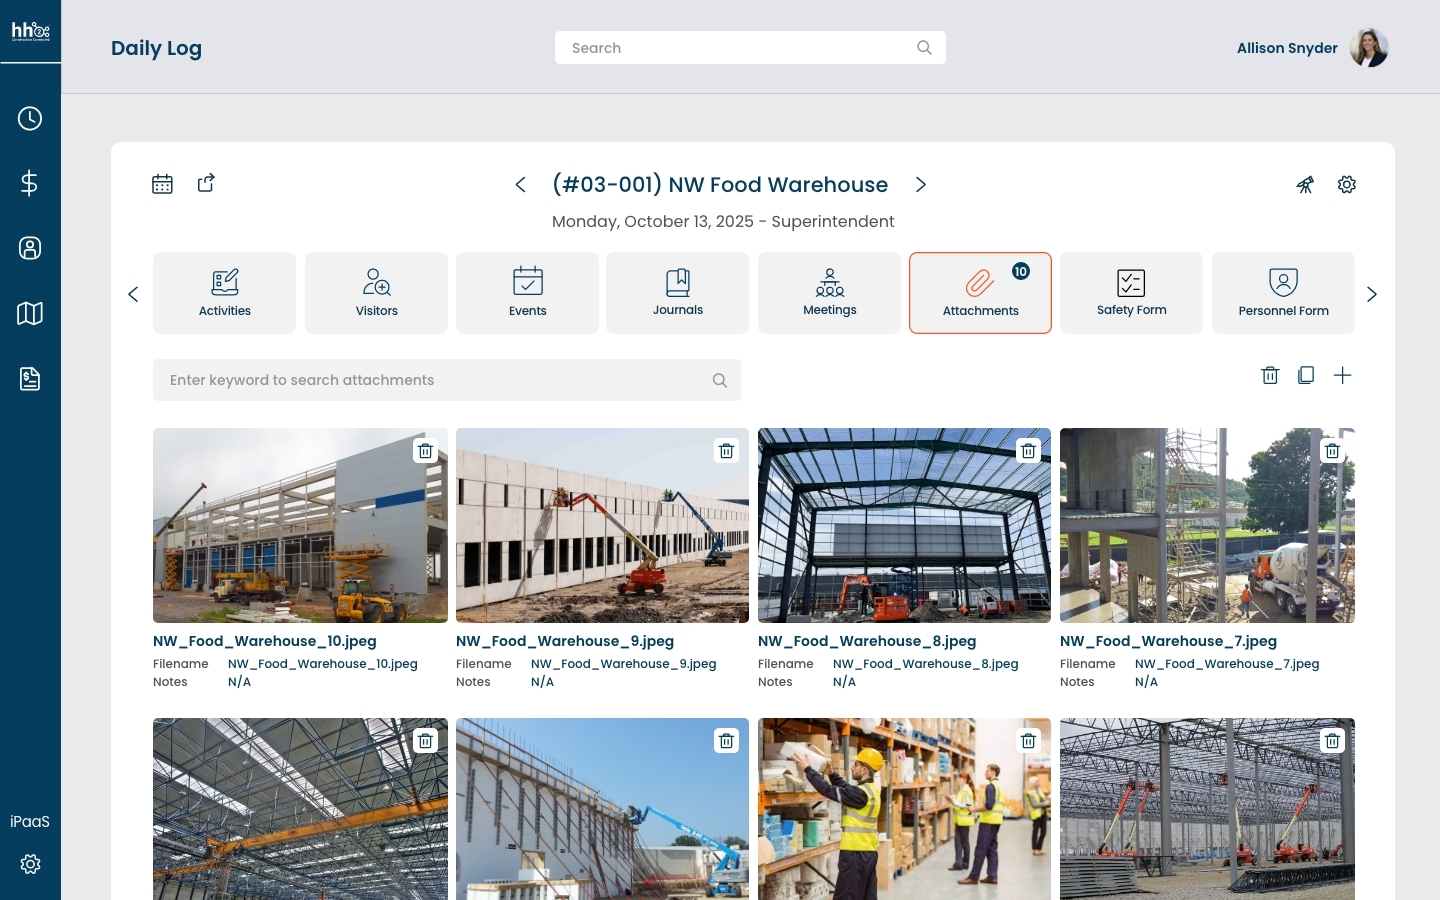This screenshot has width=1440, height=900.
Task: Open the daily log settings gear
Action: click(x=1347, y=185)
